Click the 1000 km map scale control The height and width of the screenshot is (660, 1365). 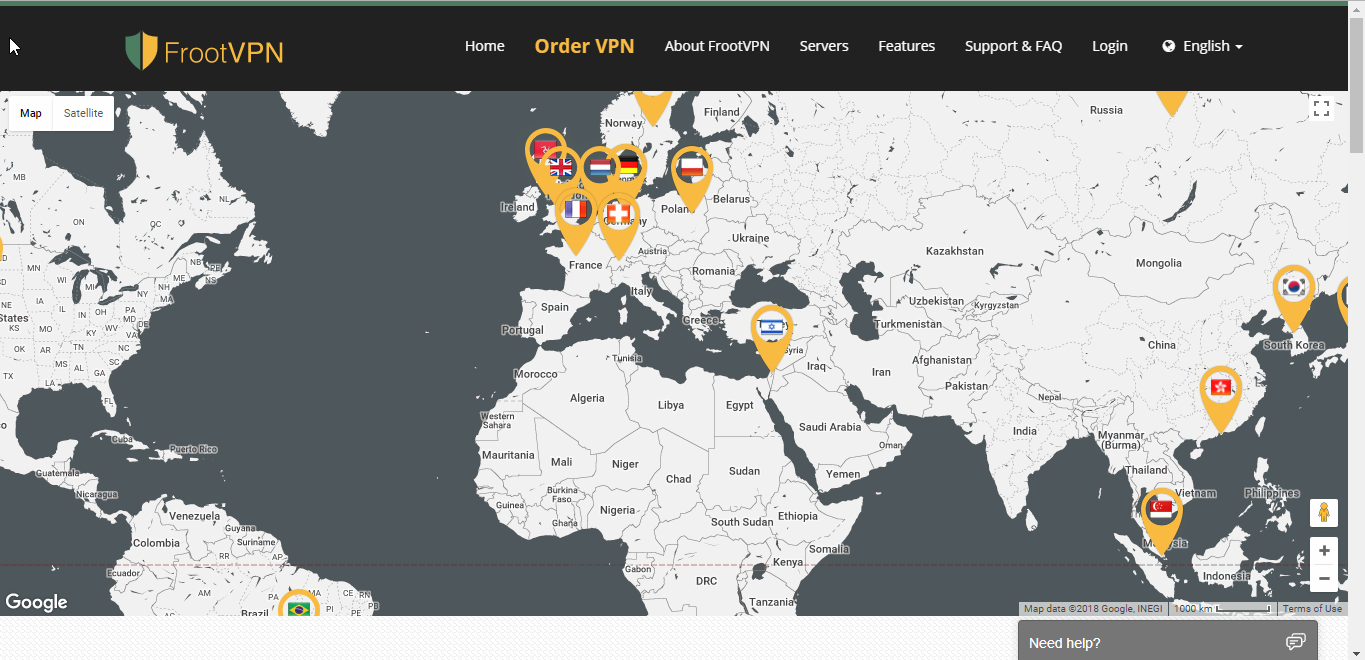click(1222, 609)
